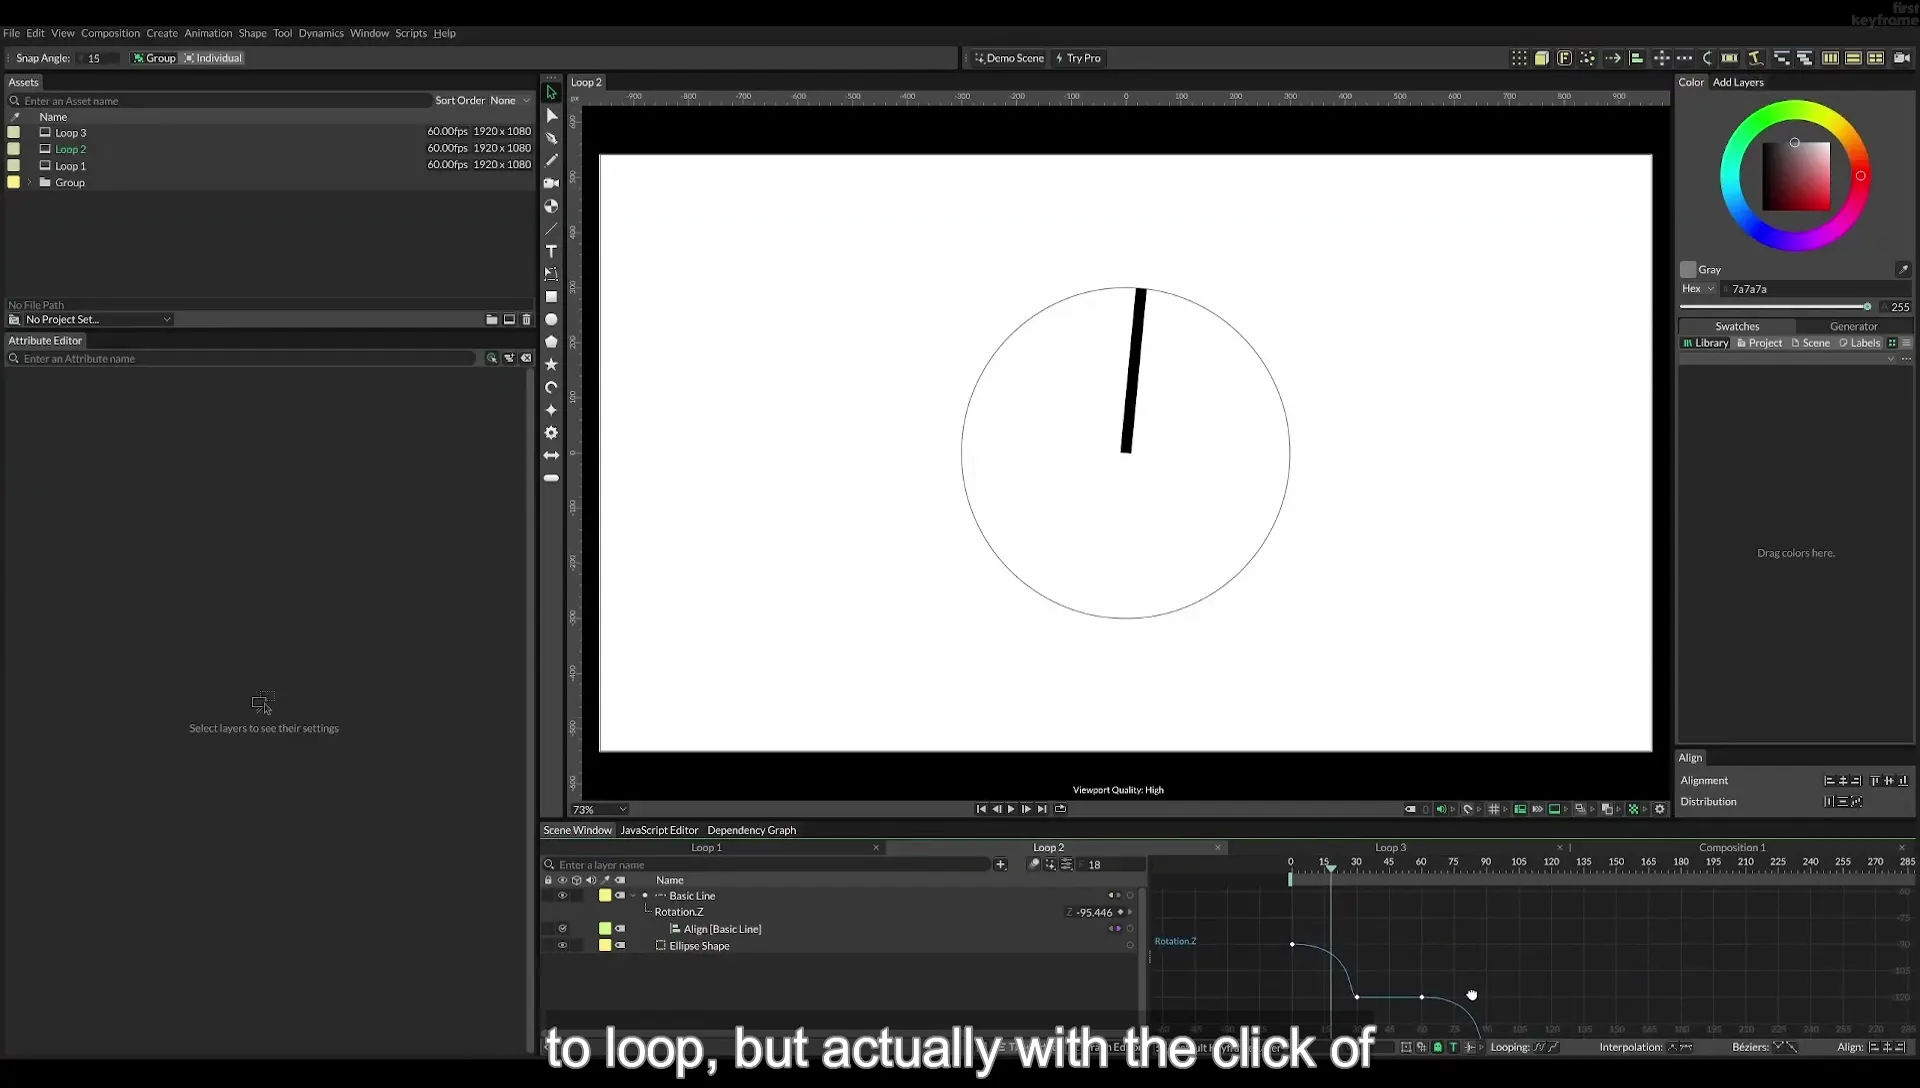Click the Demo Scene button
Screen dimensions: 1920x1088
(1009, 58)
